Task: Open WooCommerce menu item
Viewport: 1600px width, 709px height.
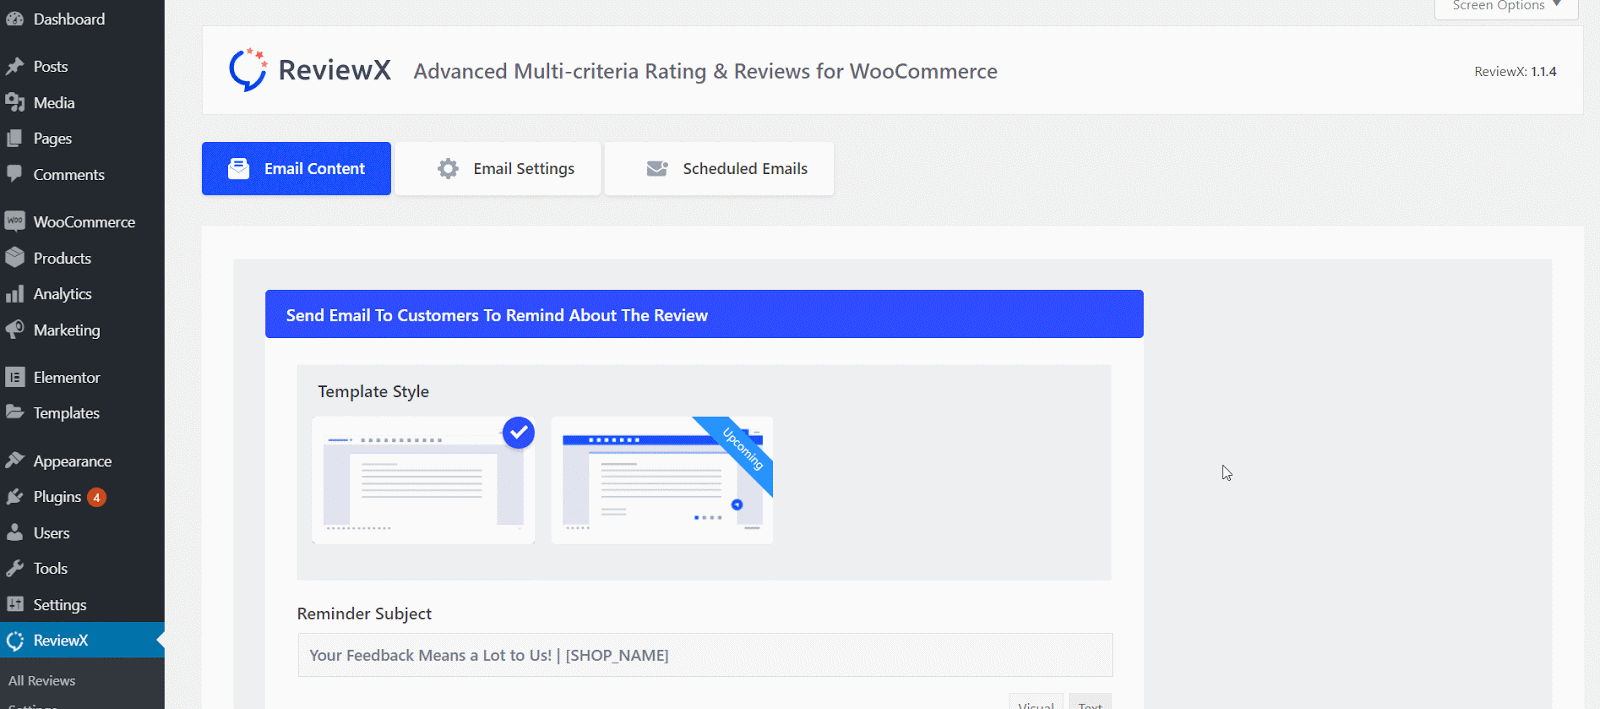Action: (82, 221)
